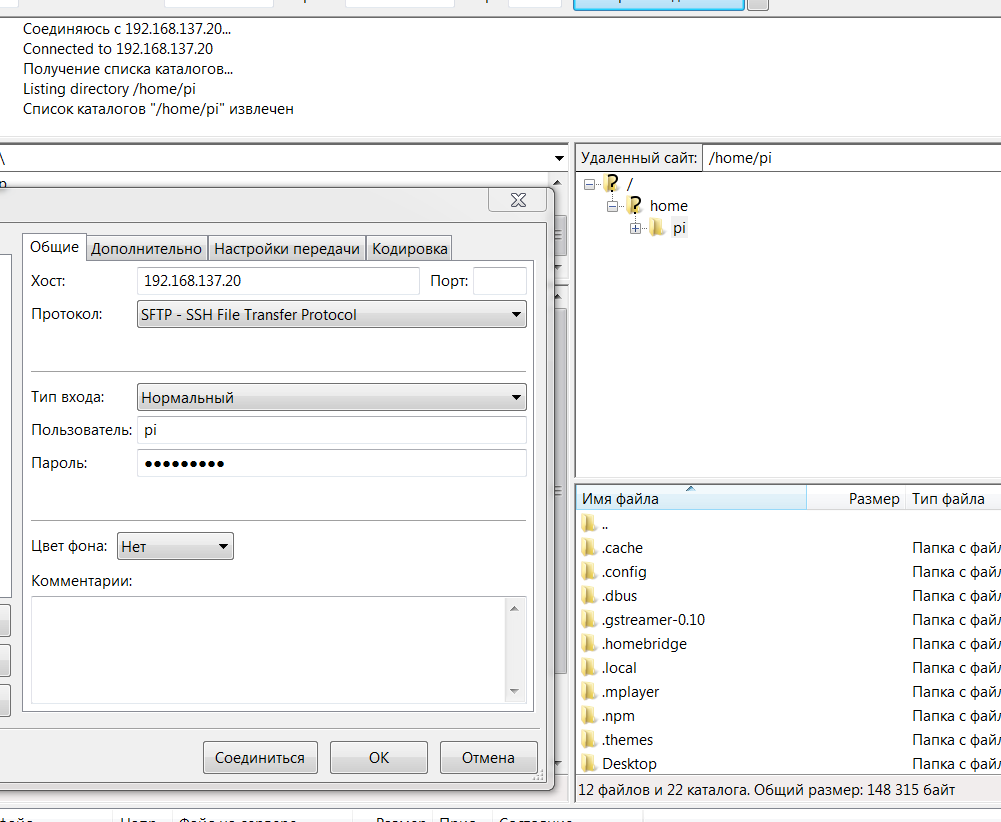This screenshot has height=822, width=1001.
Task: Click the Desktop file name
Action: click(x=629, y=764)
